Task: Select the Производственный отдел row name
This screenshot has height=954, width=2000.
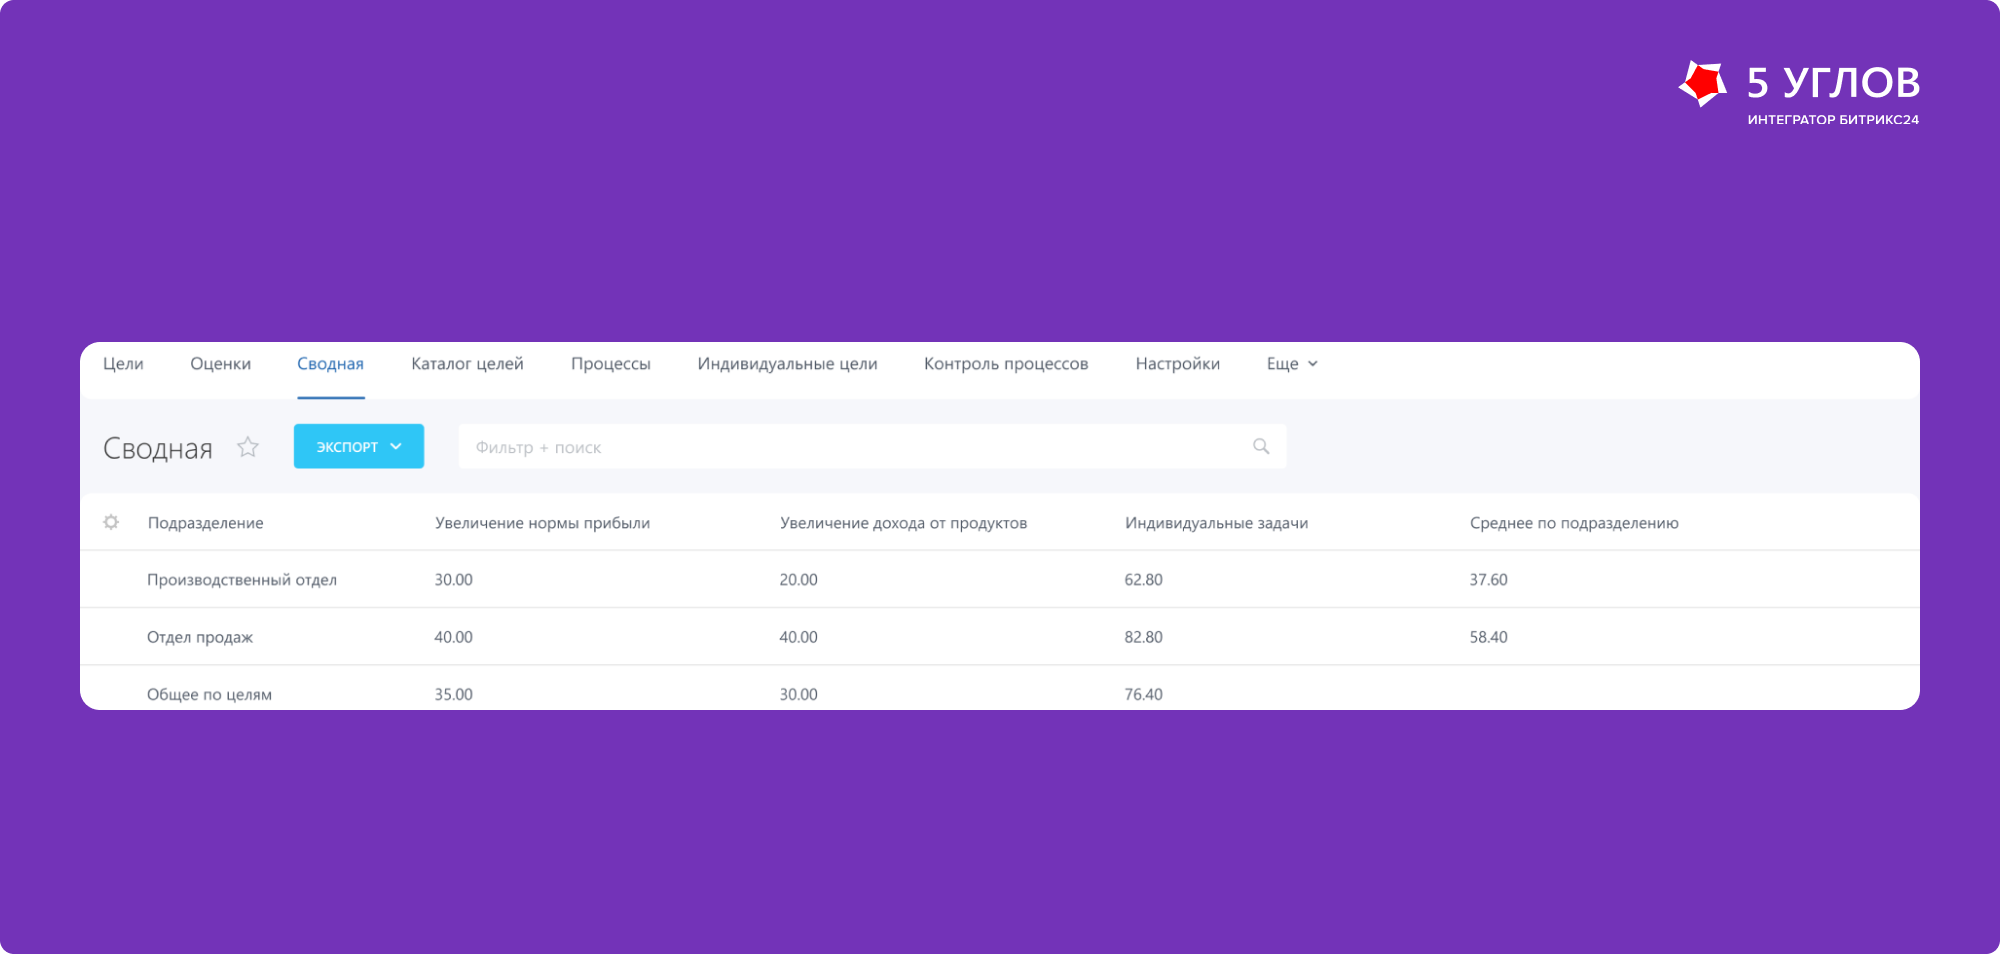Action: (x=242, y=580)
